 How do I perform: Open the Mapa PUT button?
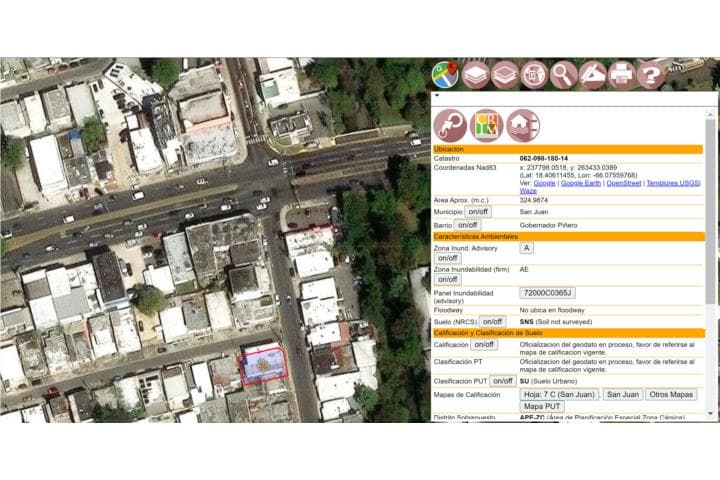coord(542,407)
